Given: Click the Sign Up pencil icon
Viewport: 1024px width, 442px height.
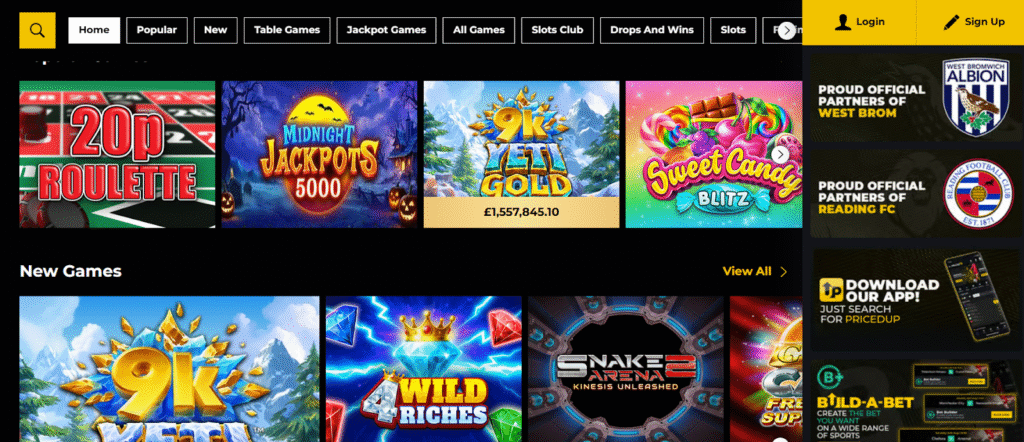Looking at the screenshot, I should pyautogui.click(x=951, y=22).
